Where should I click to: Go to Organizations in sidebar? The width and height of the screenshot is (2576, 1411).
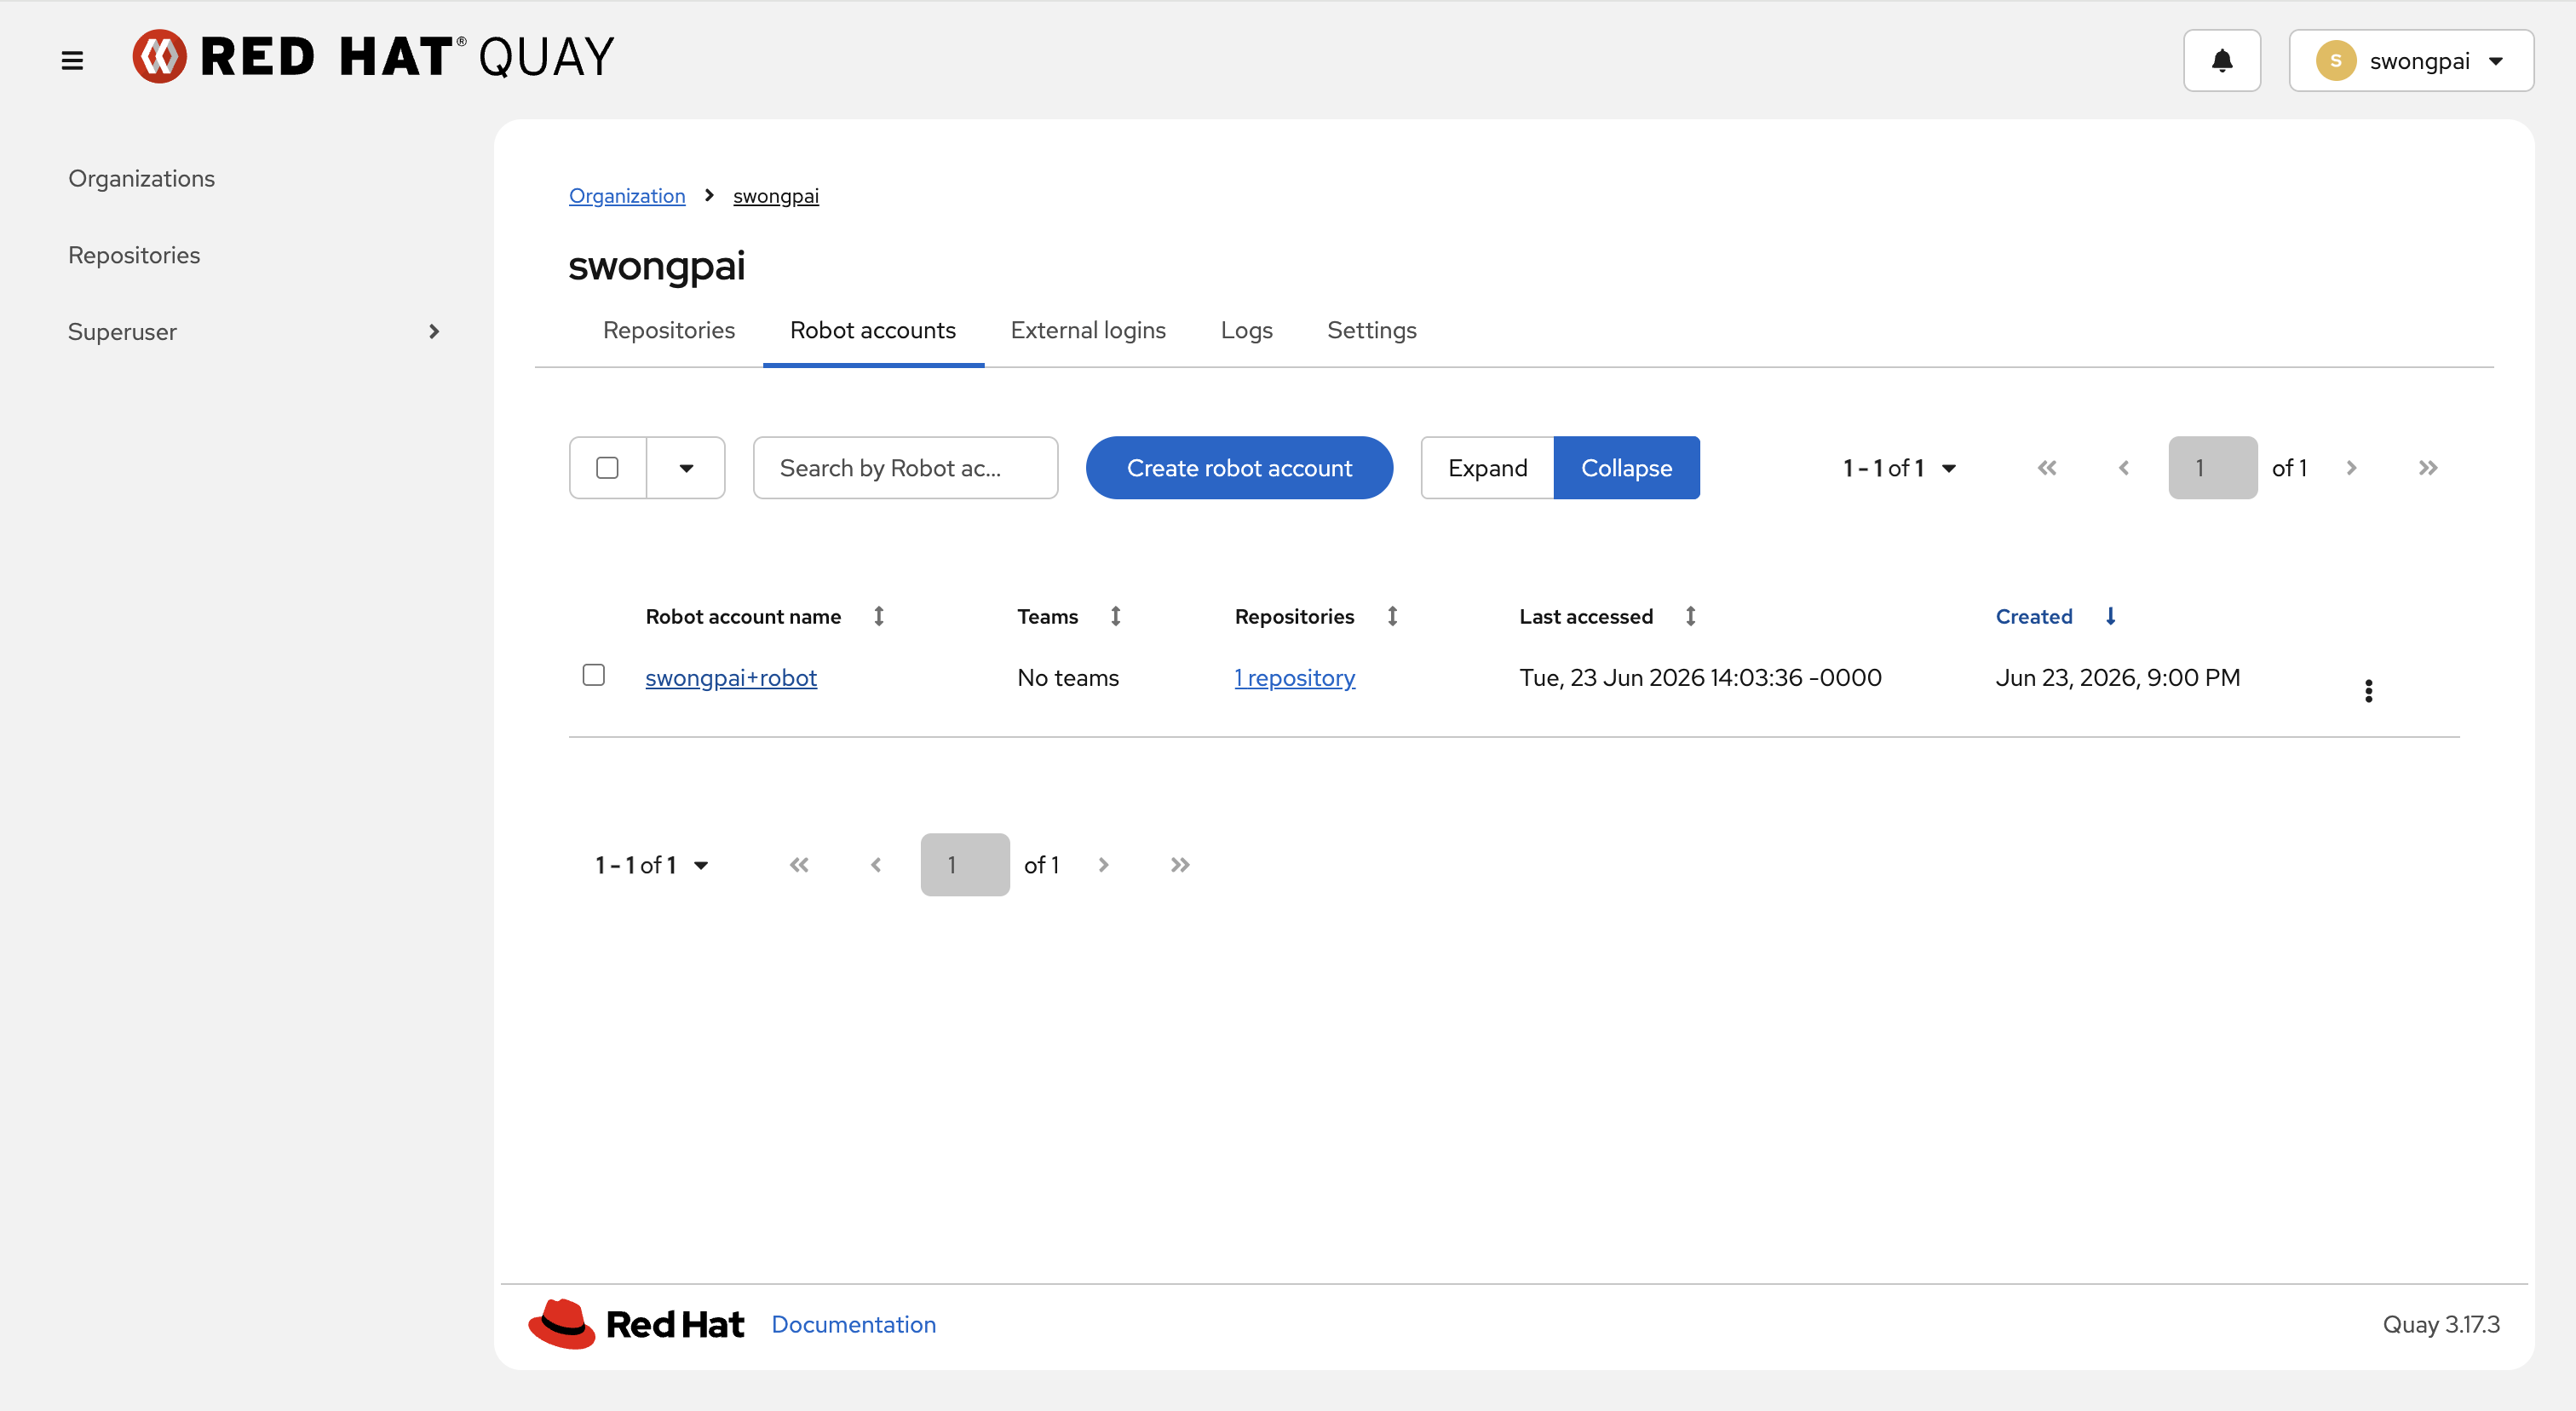[142, 178]
